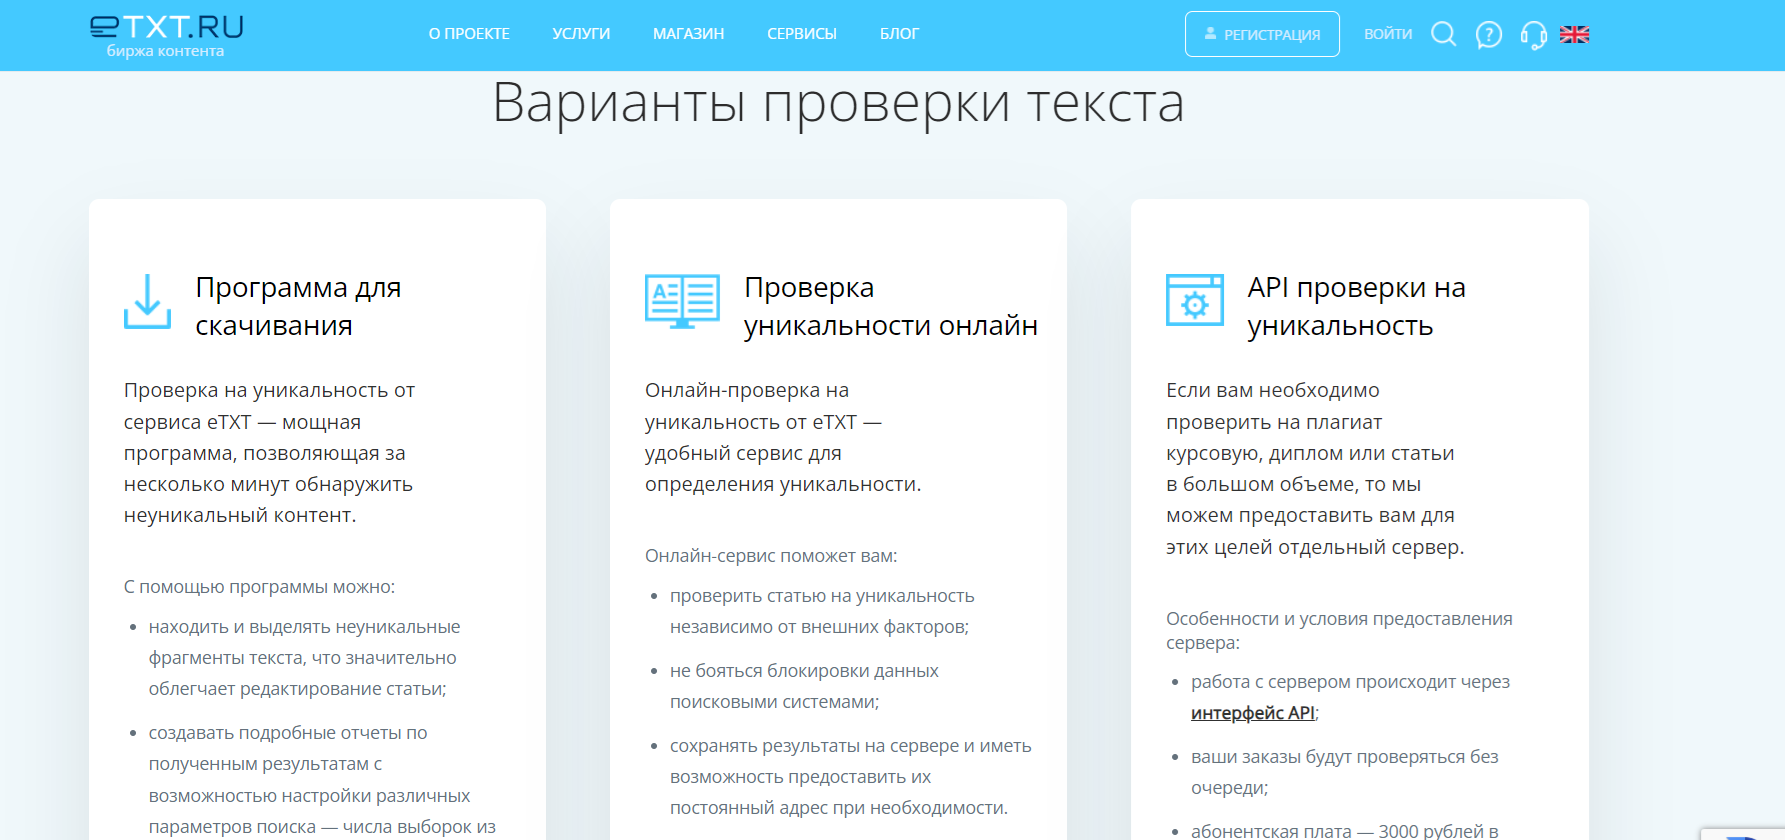
Task: Click paragraph Проверка на уникальность от сервиса eTXT
Action: pos(269,453)
